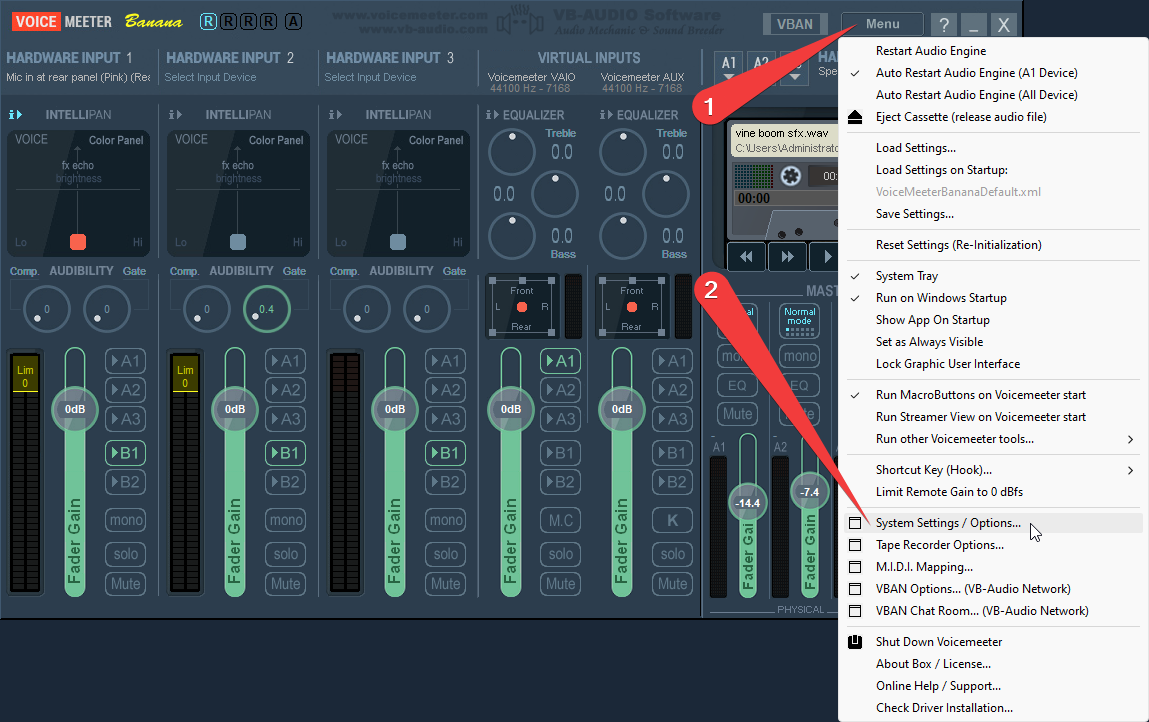Screen dimensions: 1149x722
Task: Click Hardware Input 1 fader gain knob
Action: 75,409
